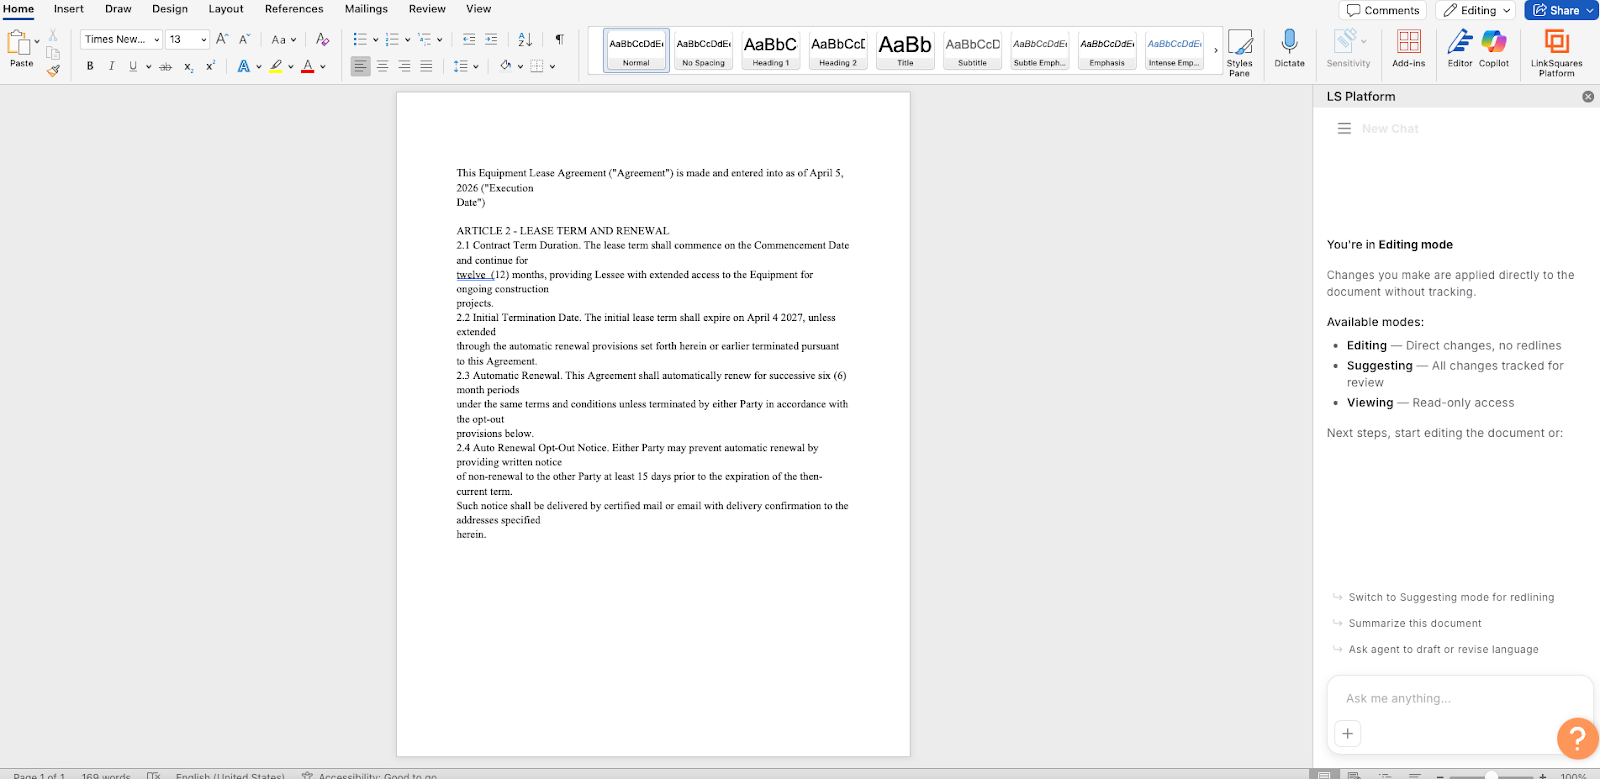The width and height of the screenshot is (1600, 779).
Task: Toggle italic formatting
Action: click(111, 66)
